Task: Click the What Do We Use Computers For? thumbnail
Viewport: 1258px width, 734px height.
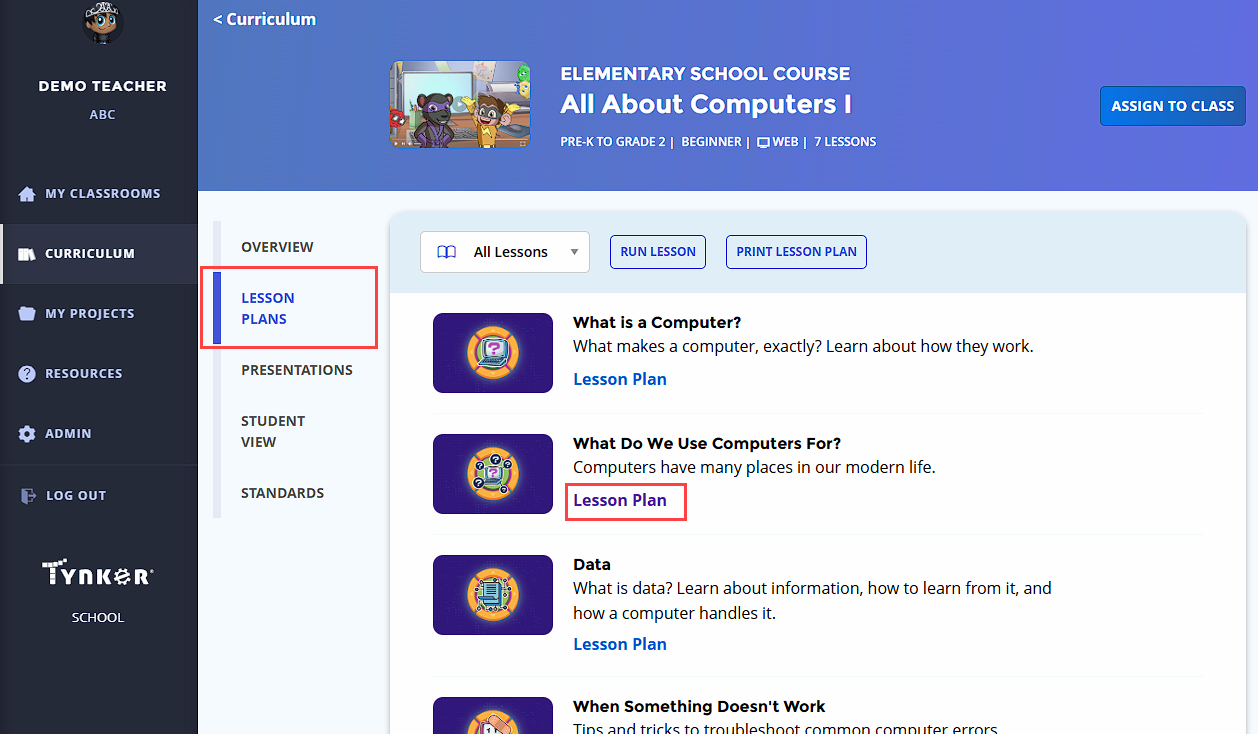Action: pos(493,474)
